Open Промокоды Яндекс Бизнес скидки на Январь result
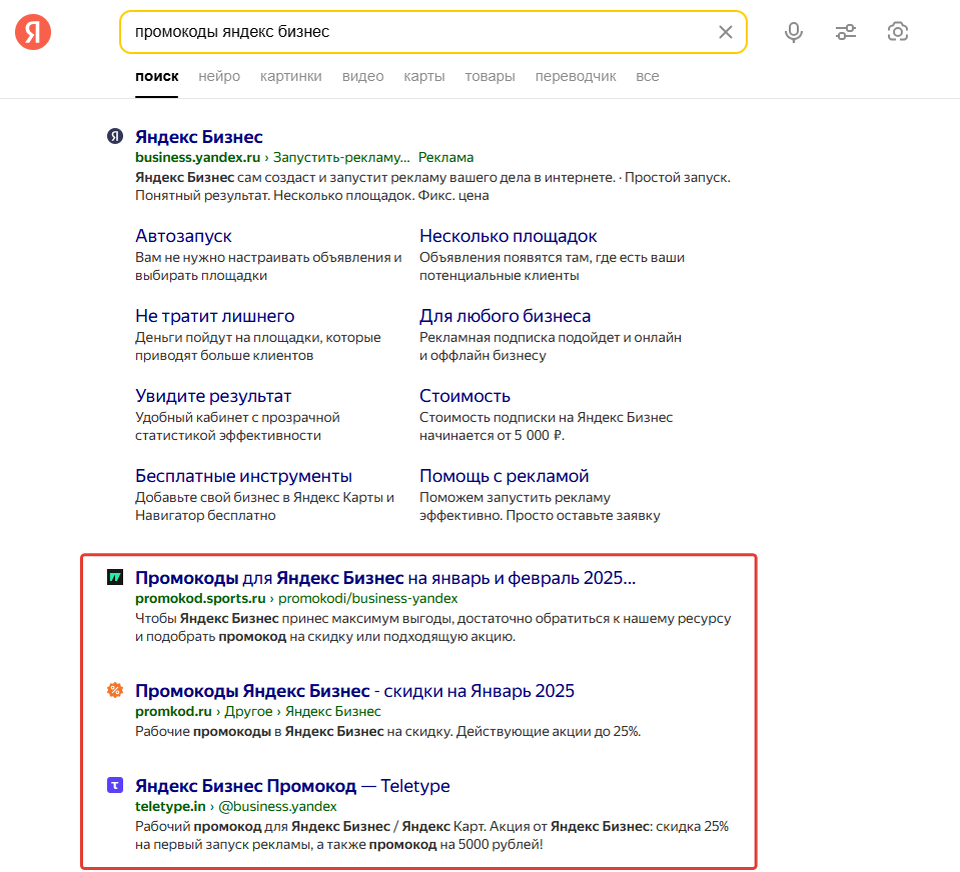The width and height of the screenshot is (960, 872). (x=355, y=691)
